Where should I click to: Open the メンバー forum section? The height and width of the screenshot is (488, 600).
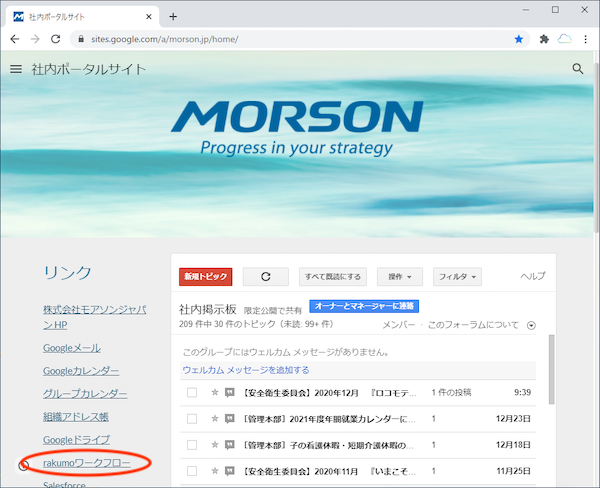point(398,325)
